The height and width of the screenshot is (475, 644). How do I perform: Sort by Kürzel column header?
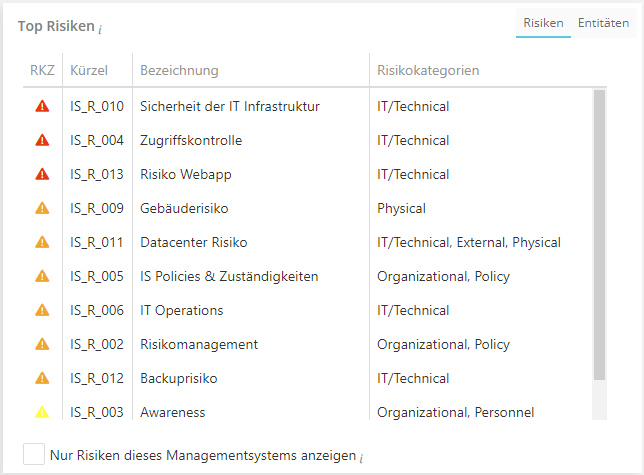click(x=89, y=70)
